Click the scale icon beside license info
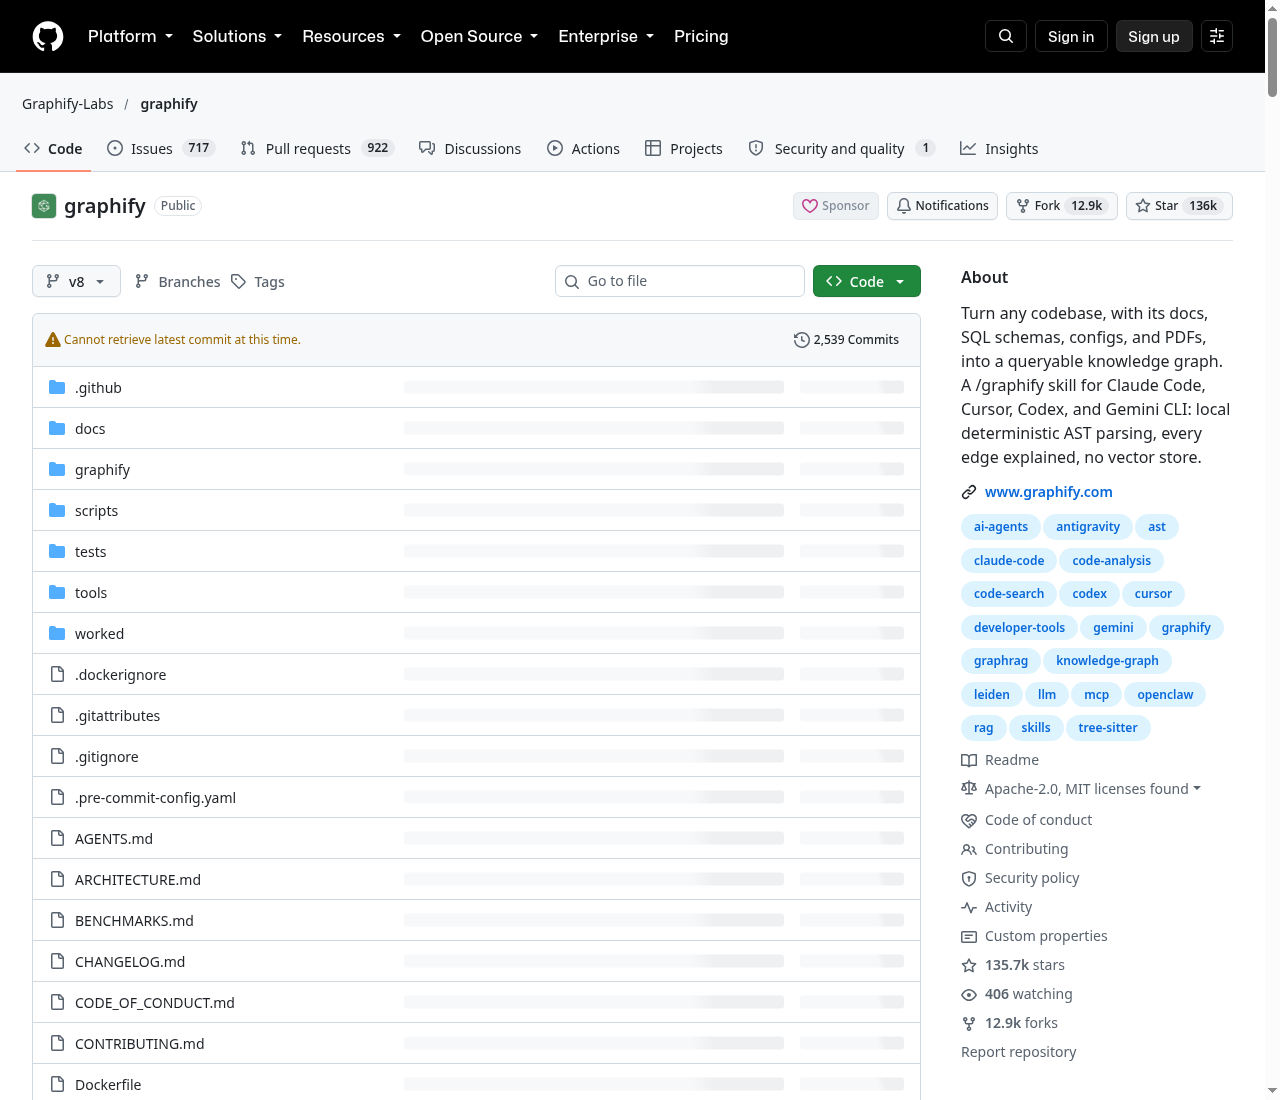1280x1100 pixels. click(969, 789)
